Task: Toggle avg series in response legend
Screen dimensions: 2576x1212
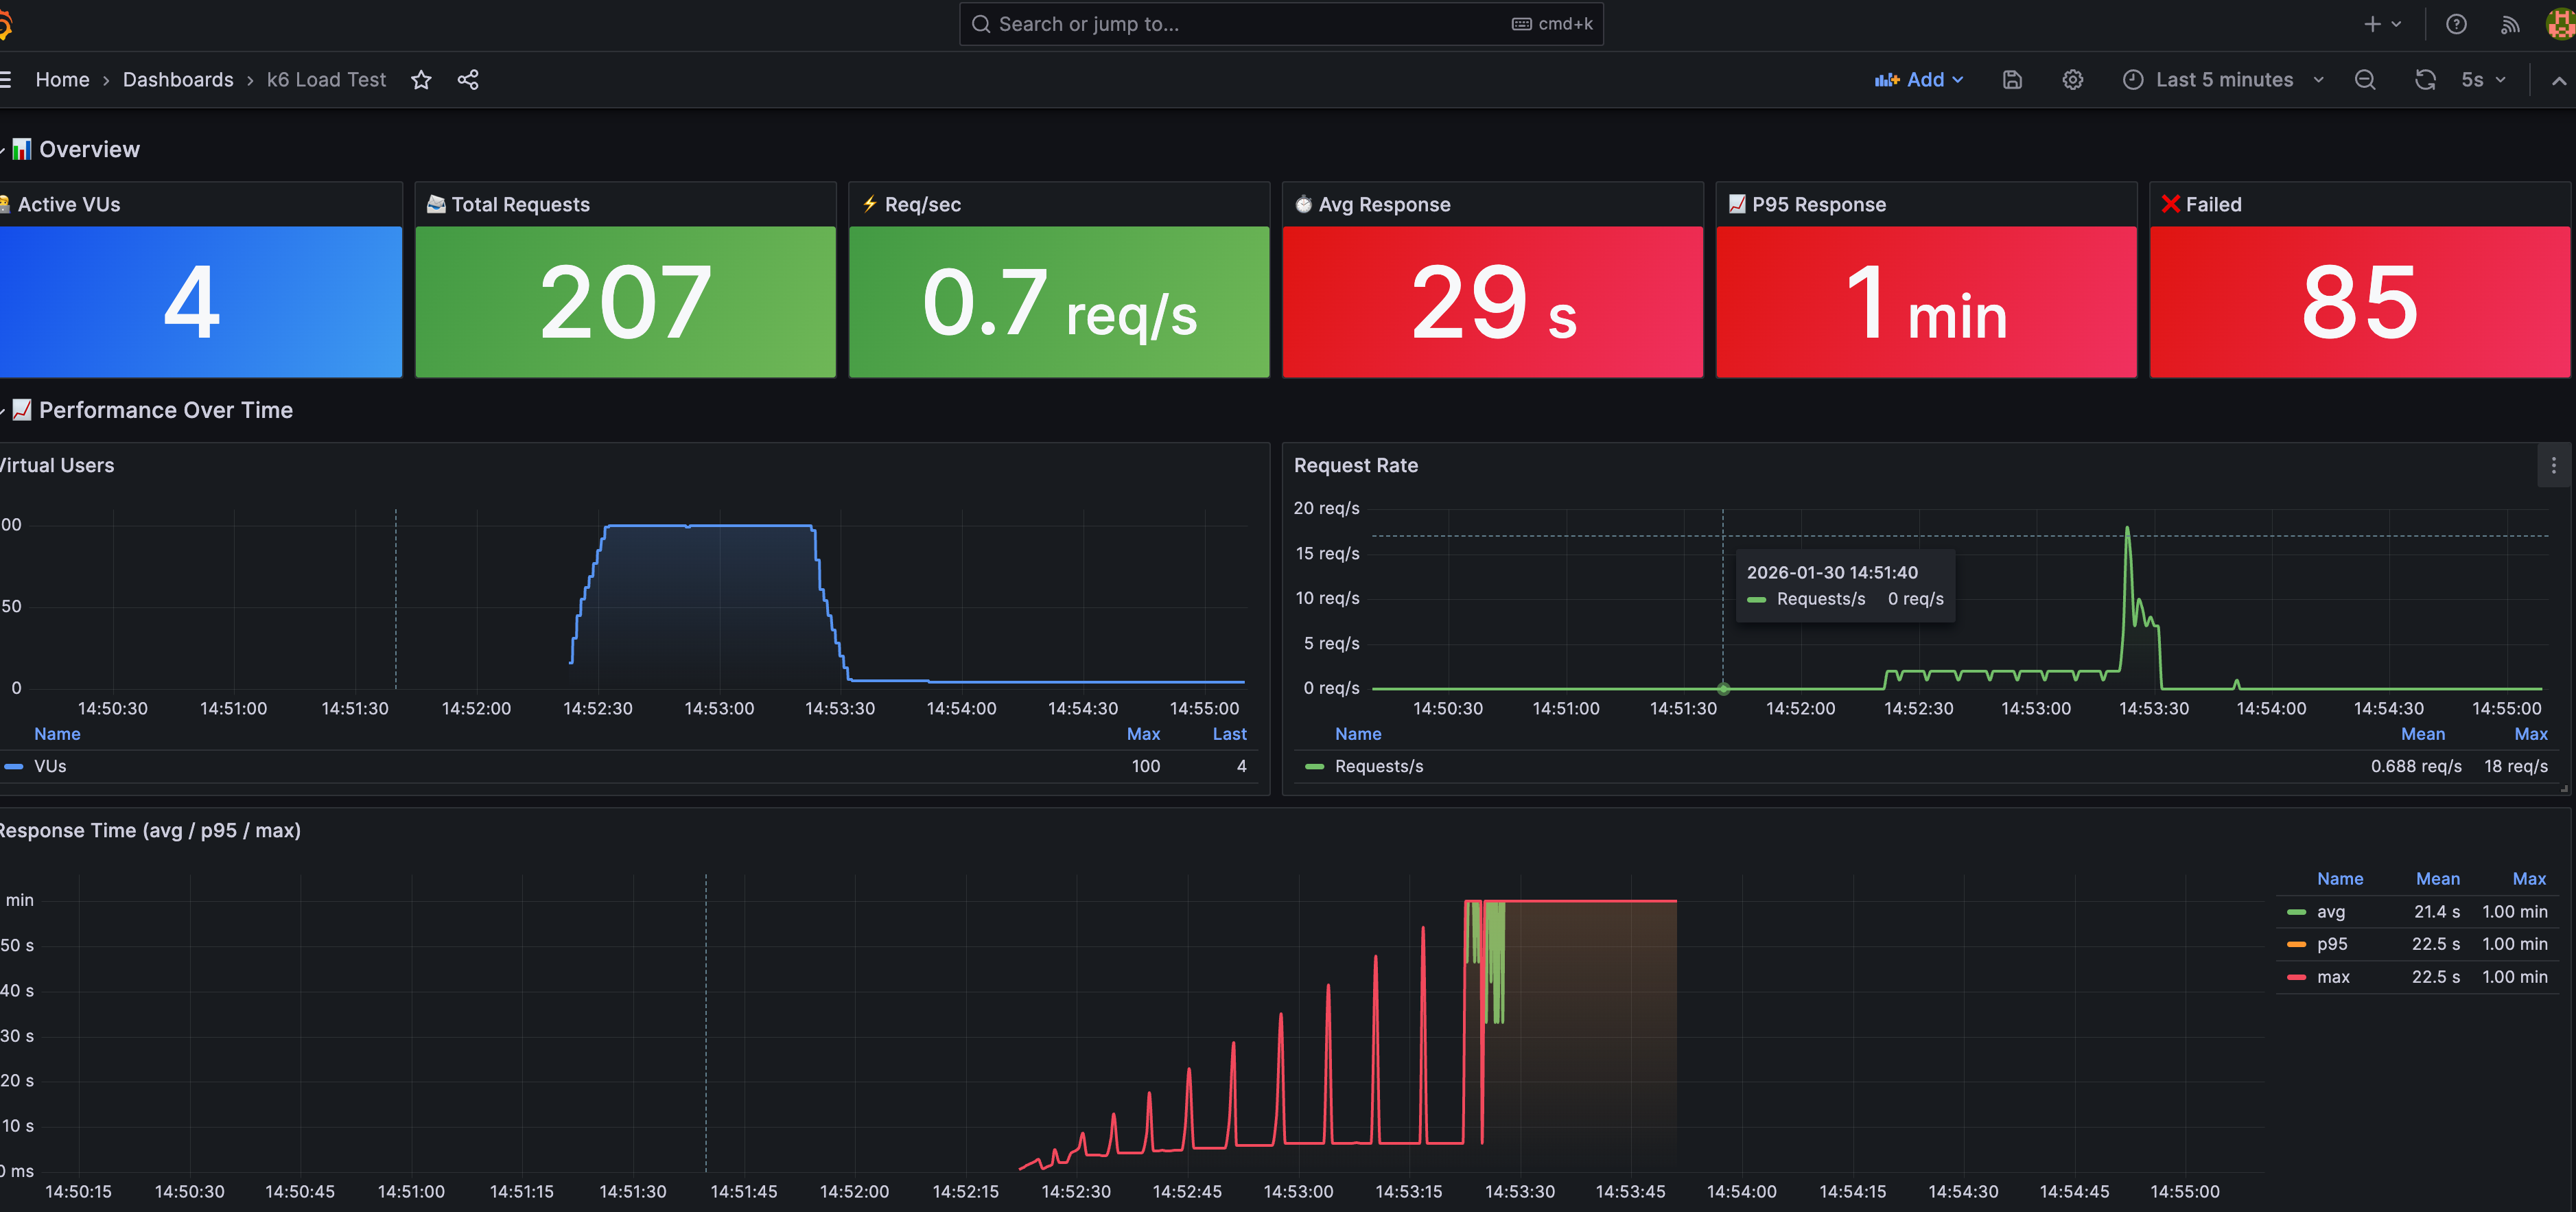Action: (x=2330, y=912)
